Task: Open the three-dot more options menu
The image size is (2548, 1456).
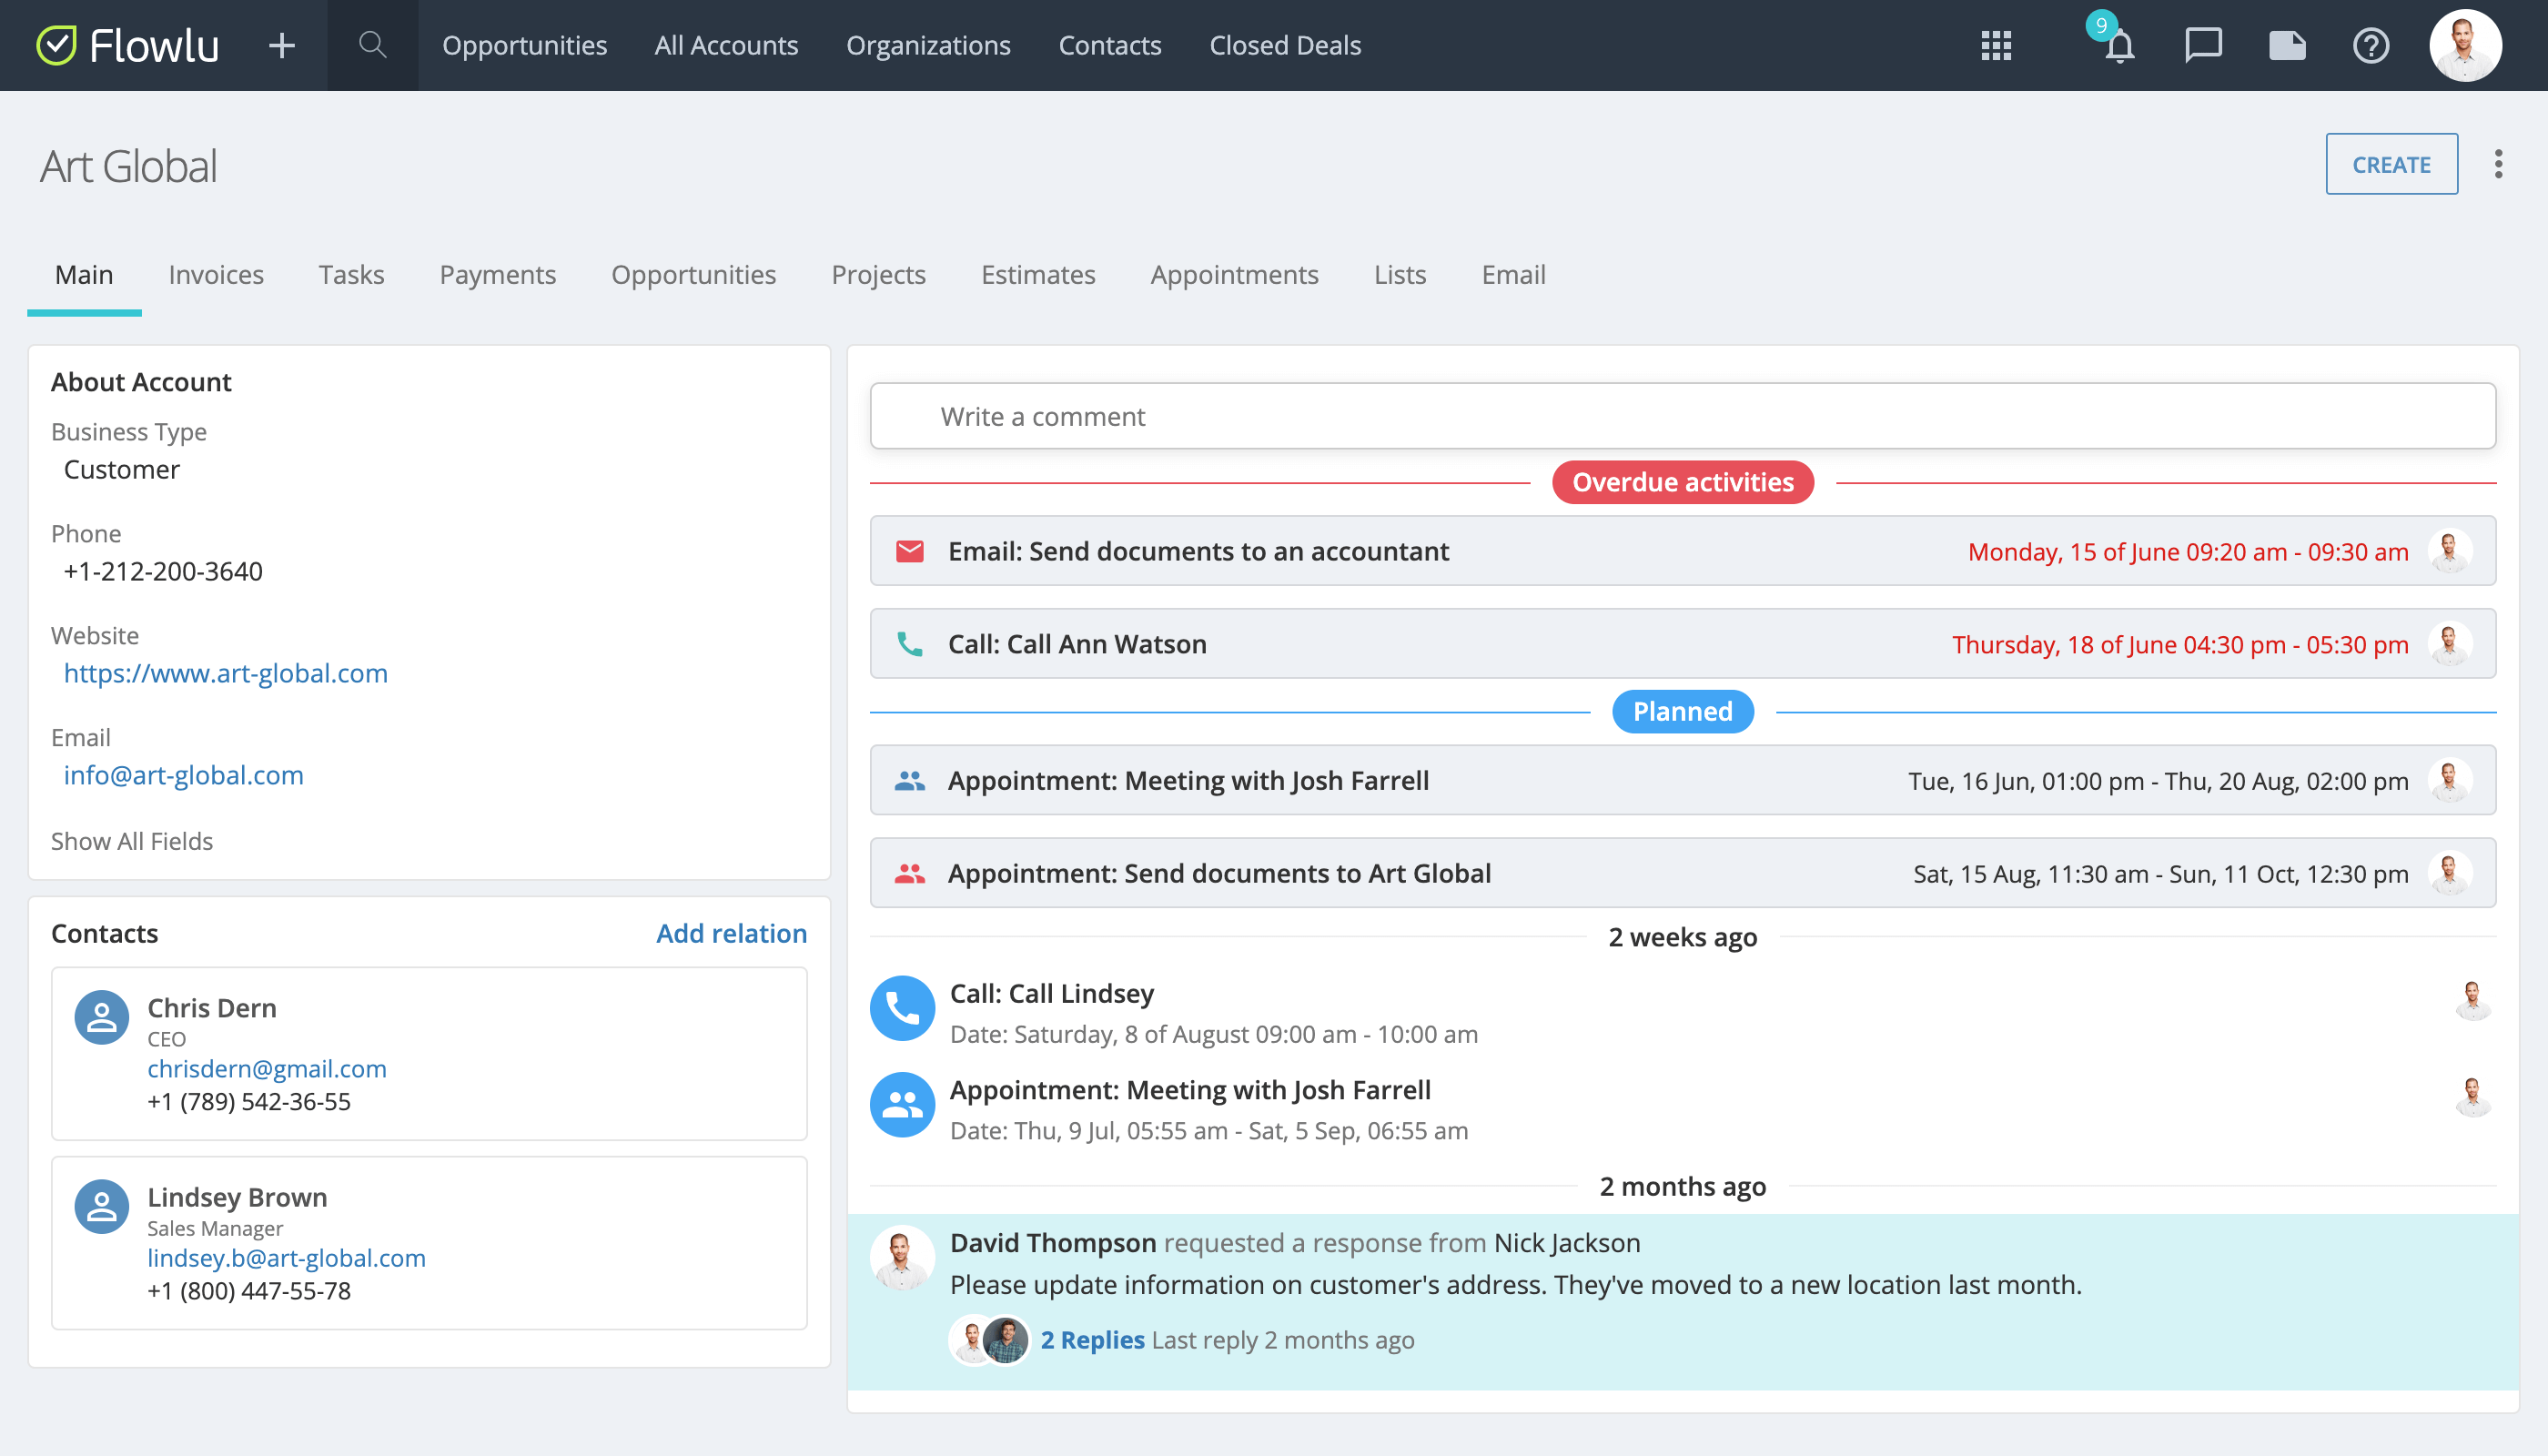Action: click(x=2498, y=164)
